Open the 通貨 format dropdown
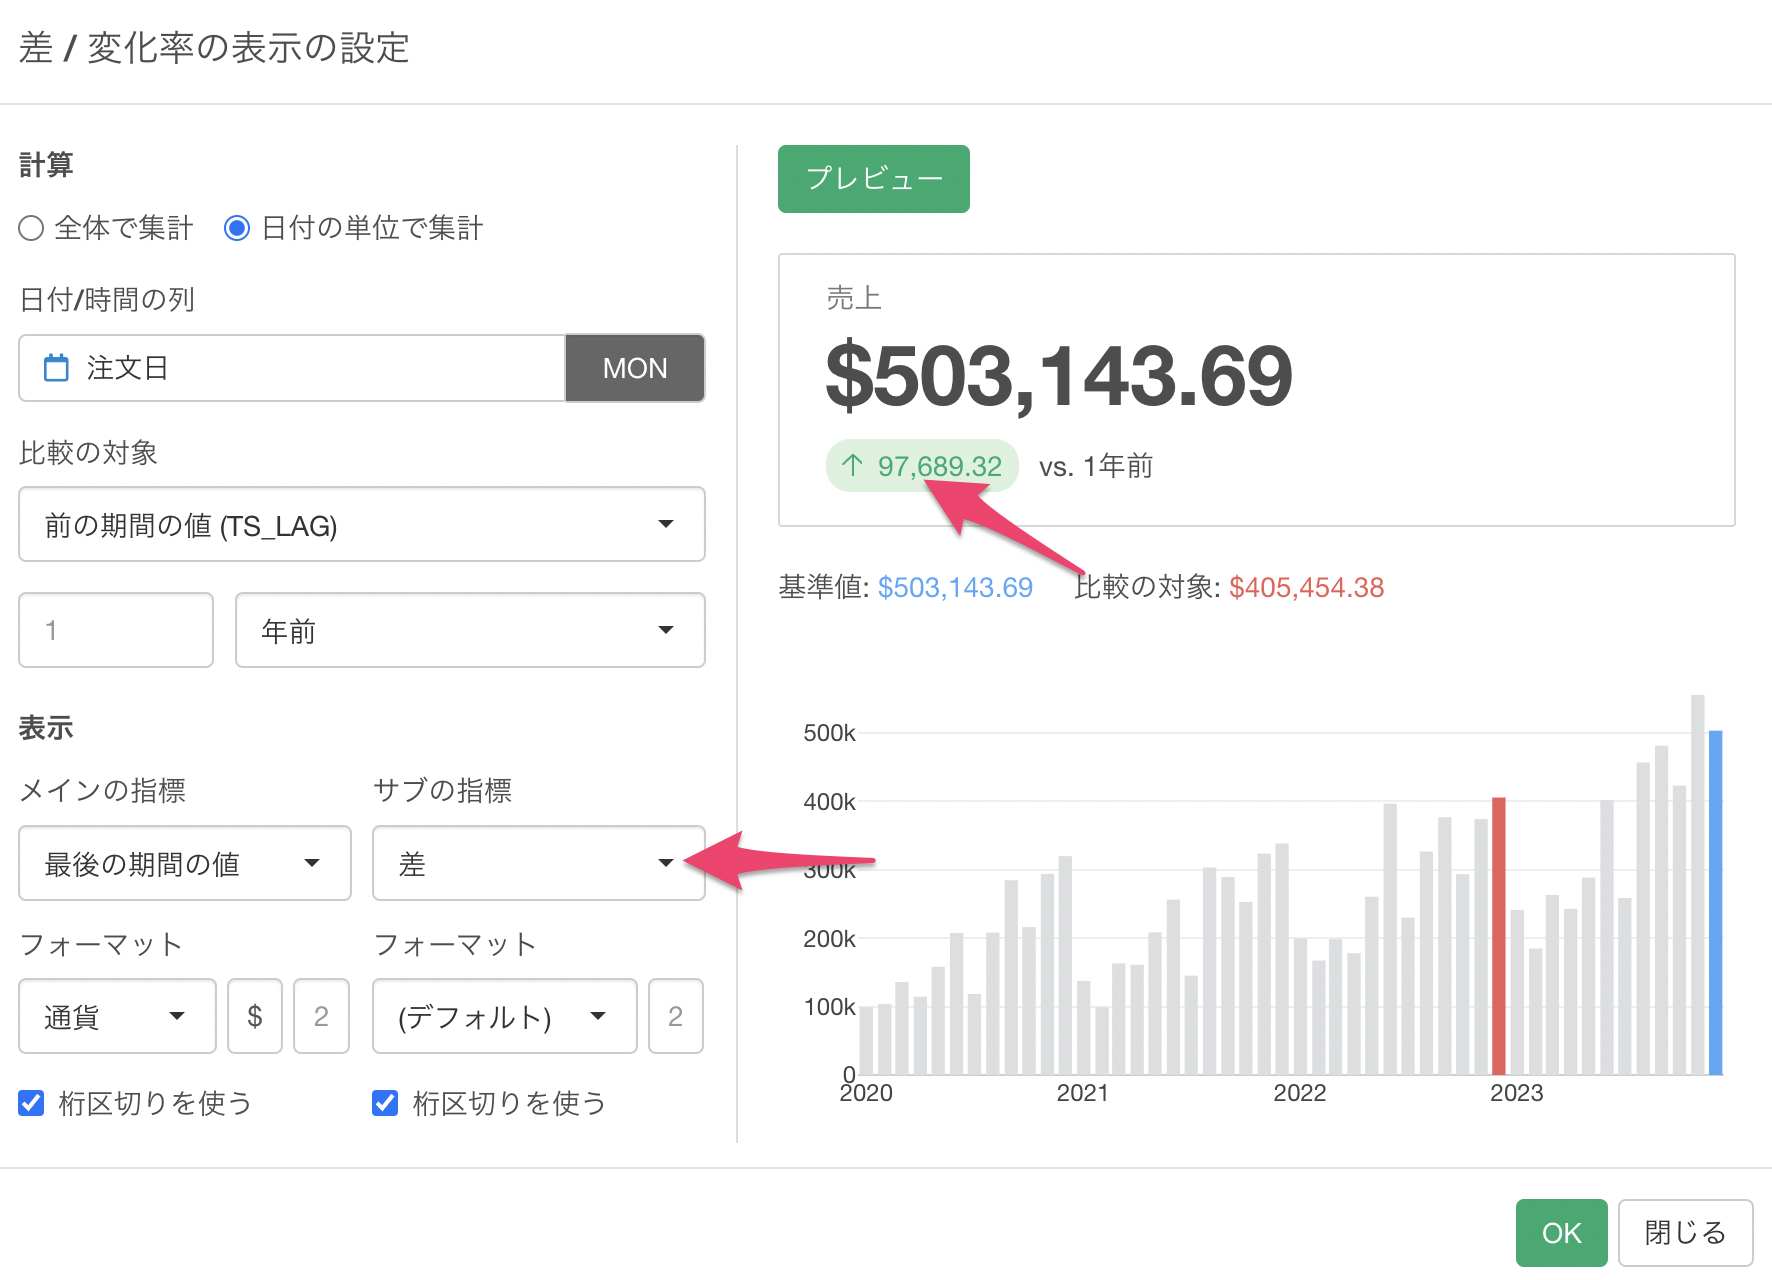The height and width of the screenshot is (1280, 1772). coord(117,1016)
